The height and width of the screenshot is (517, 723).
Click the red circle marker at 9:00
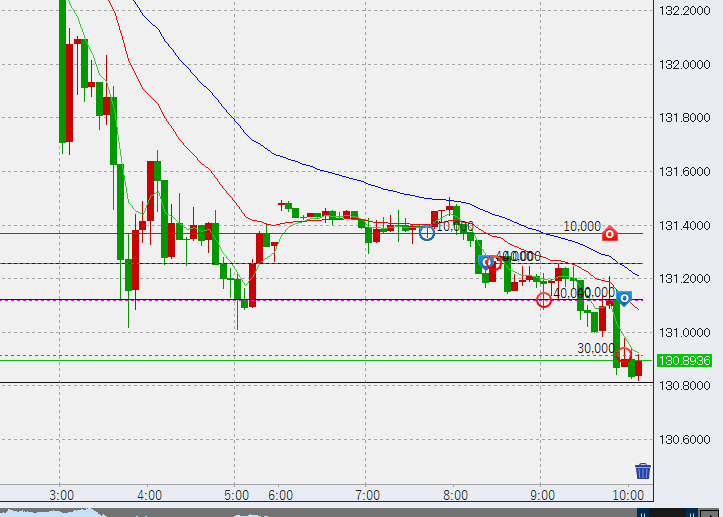(x=544, y=299)
